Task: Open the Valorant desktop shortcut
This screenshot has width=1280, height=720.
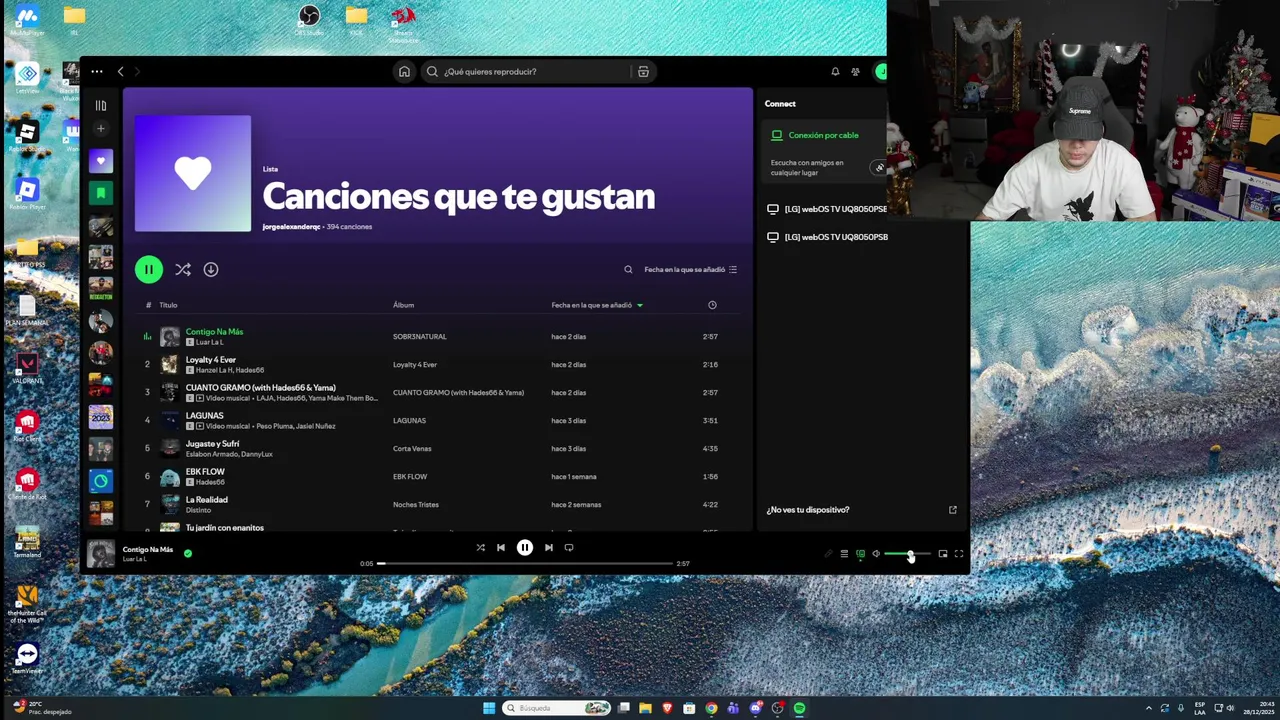Action: pos(27,367)
